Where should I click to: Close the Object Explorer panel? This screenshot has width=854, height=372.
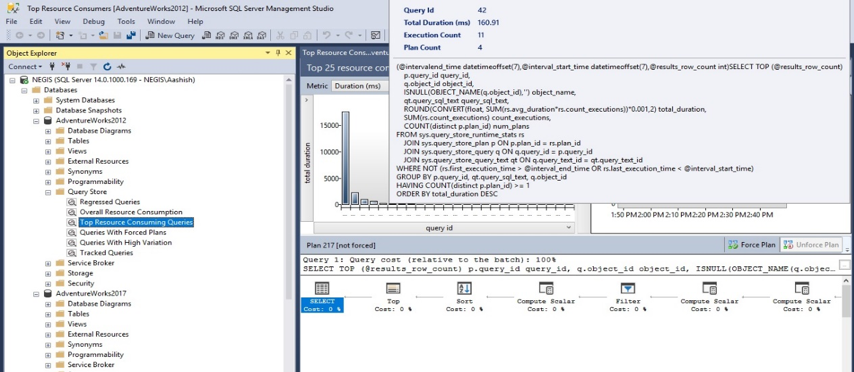(289, 53)
